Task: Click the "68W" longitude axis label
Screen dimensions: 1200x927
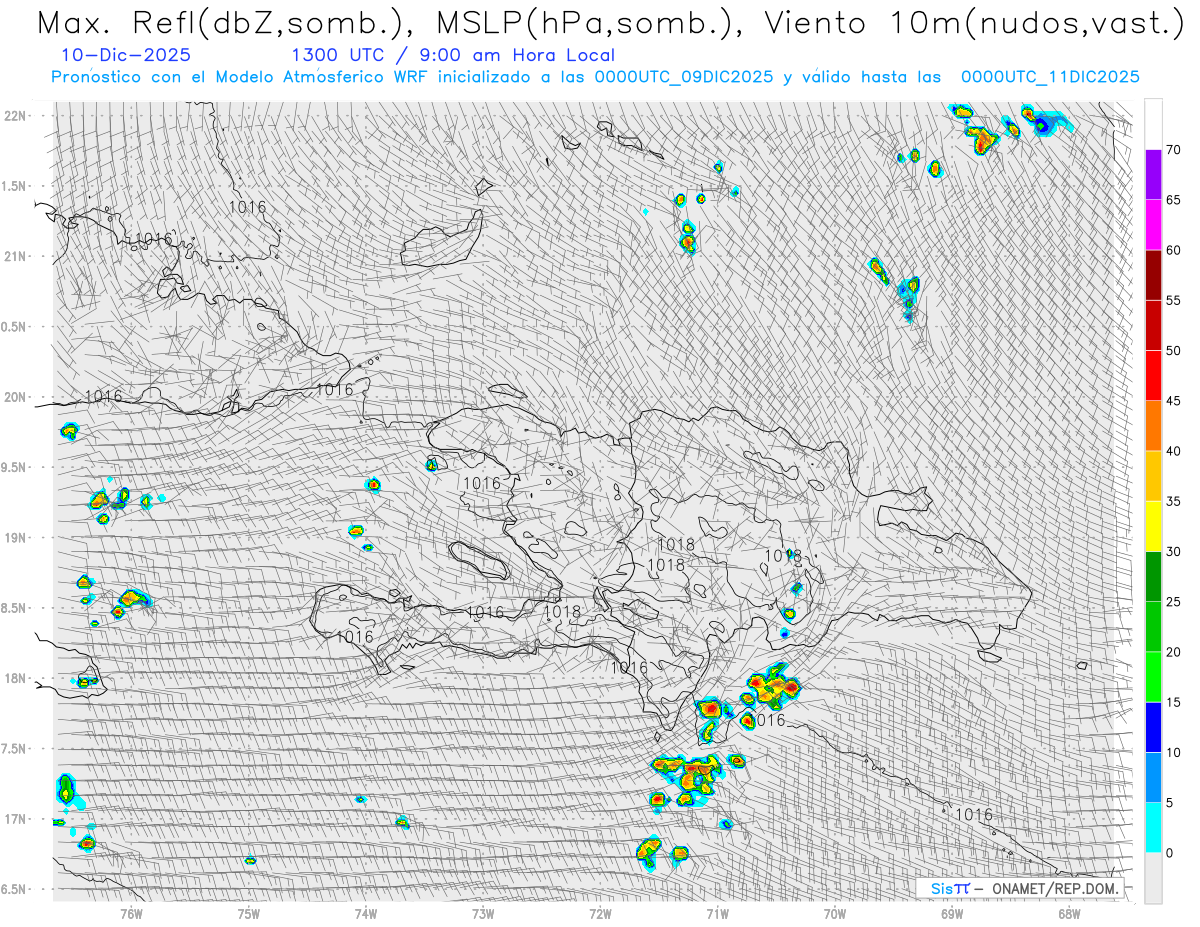Action: tap(1069, 912)
